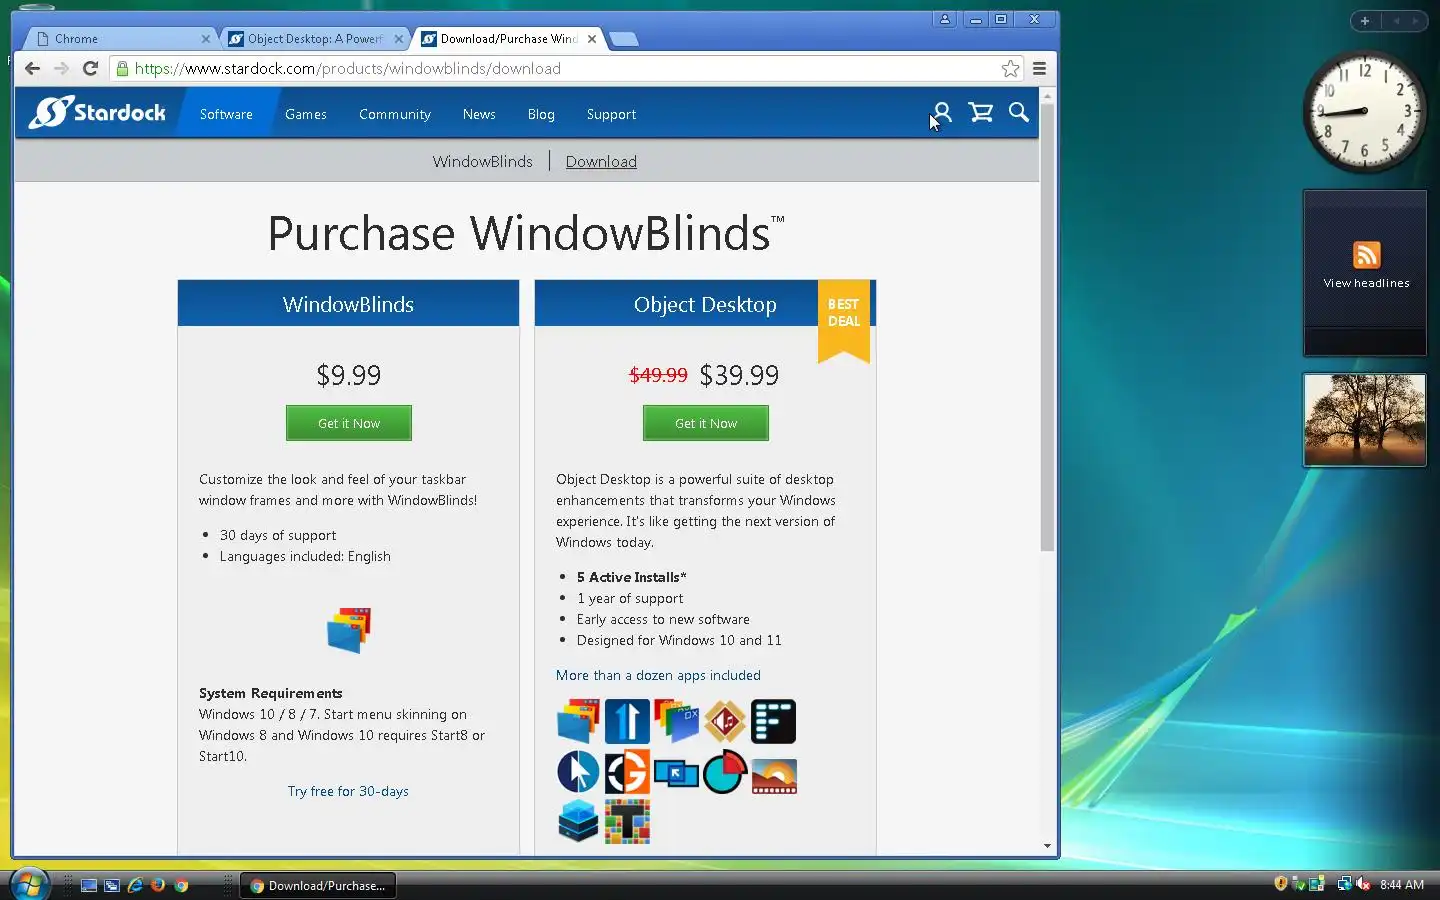Click Get it Now for Object Desktop $39.99
The image size is (1440, 900).
click(706, 423)
